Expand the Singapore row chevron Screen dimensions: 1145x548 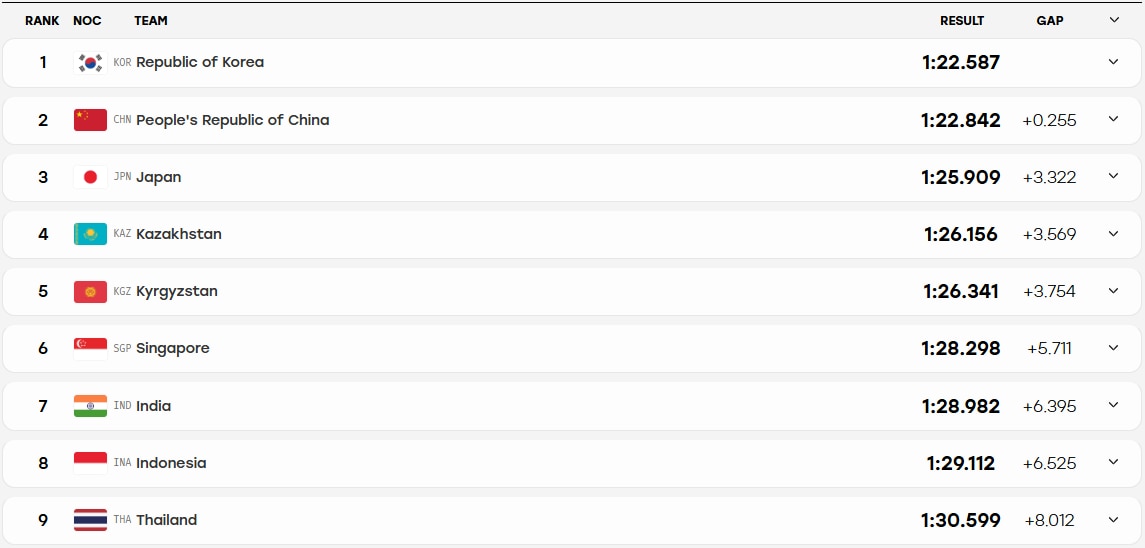click(x=1113, y=348)
